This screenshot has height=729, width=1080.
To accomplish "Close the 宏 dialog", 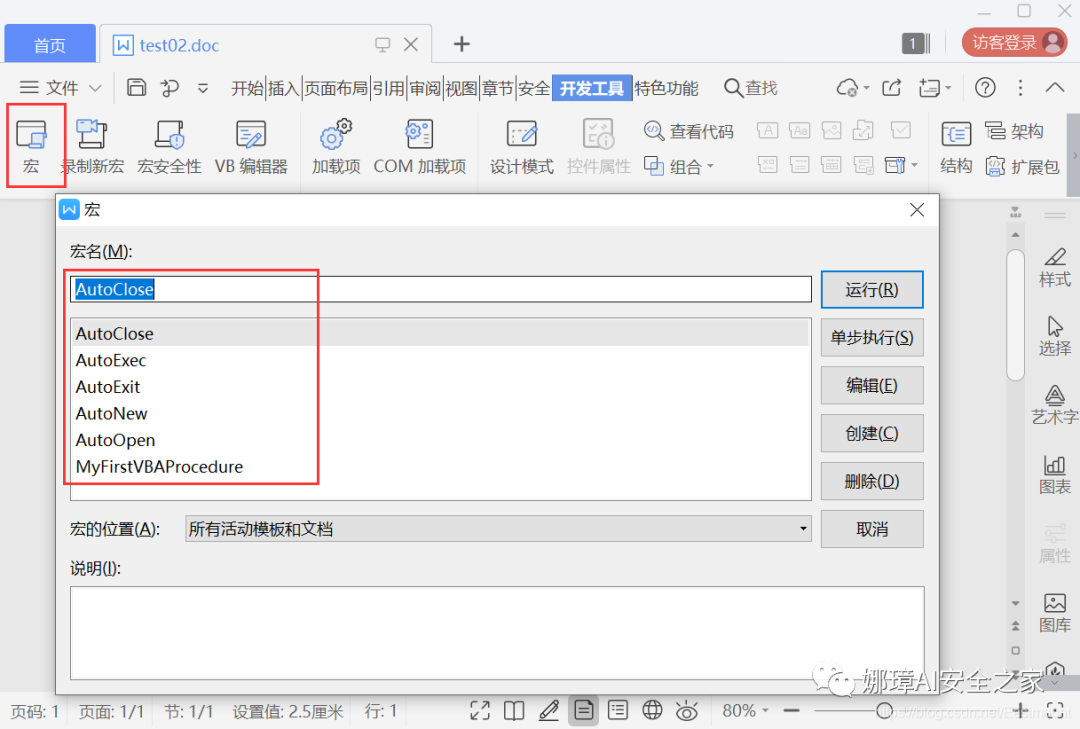I will point(917,210).
